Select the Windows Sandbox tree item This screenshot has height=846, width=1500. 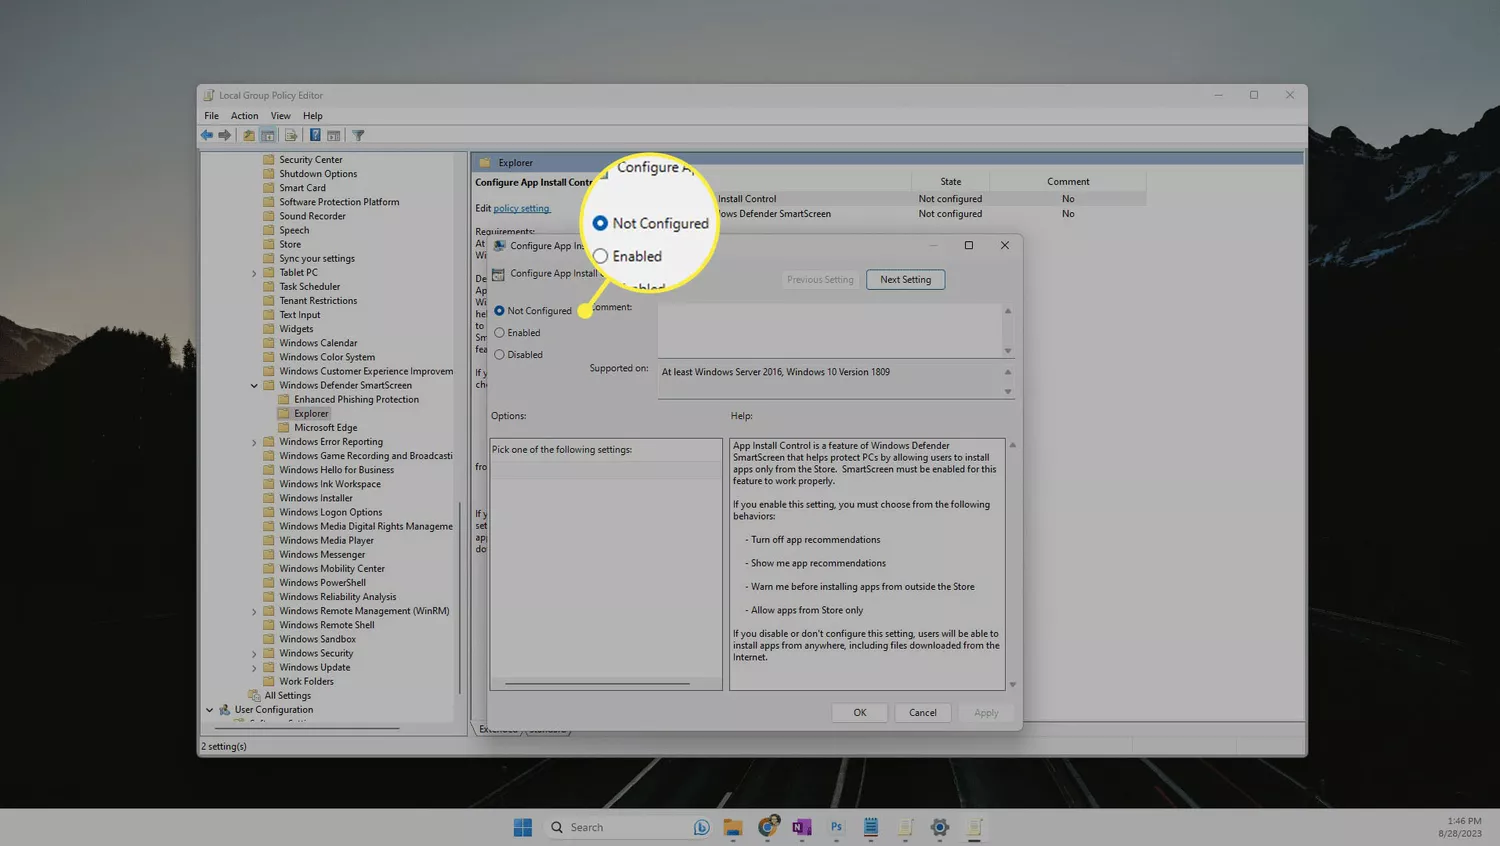tap(317, 639)
